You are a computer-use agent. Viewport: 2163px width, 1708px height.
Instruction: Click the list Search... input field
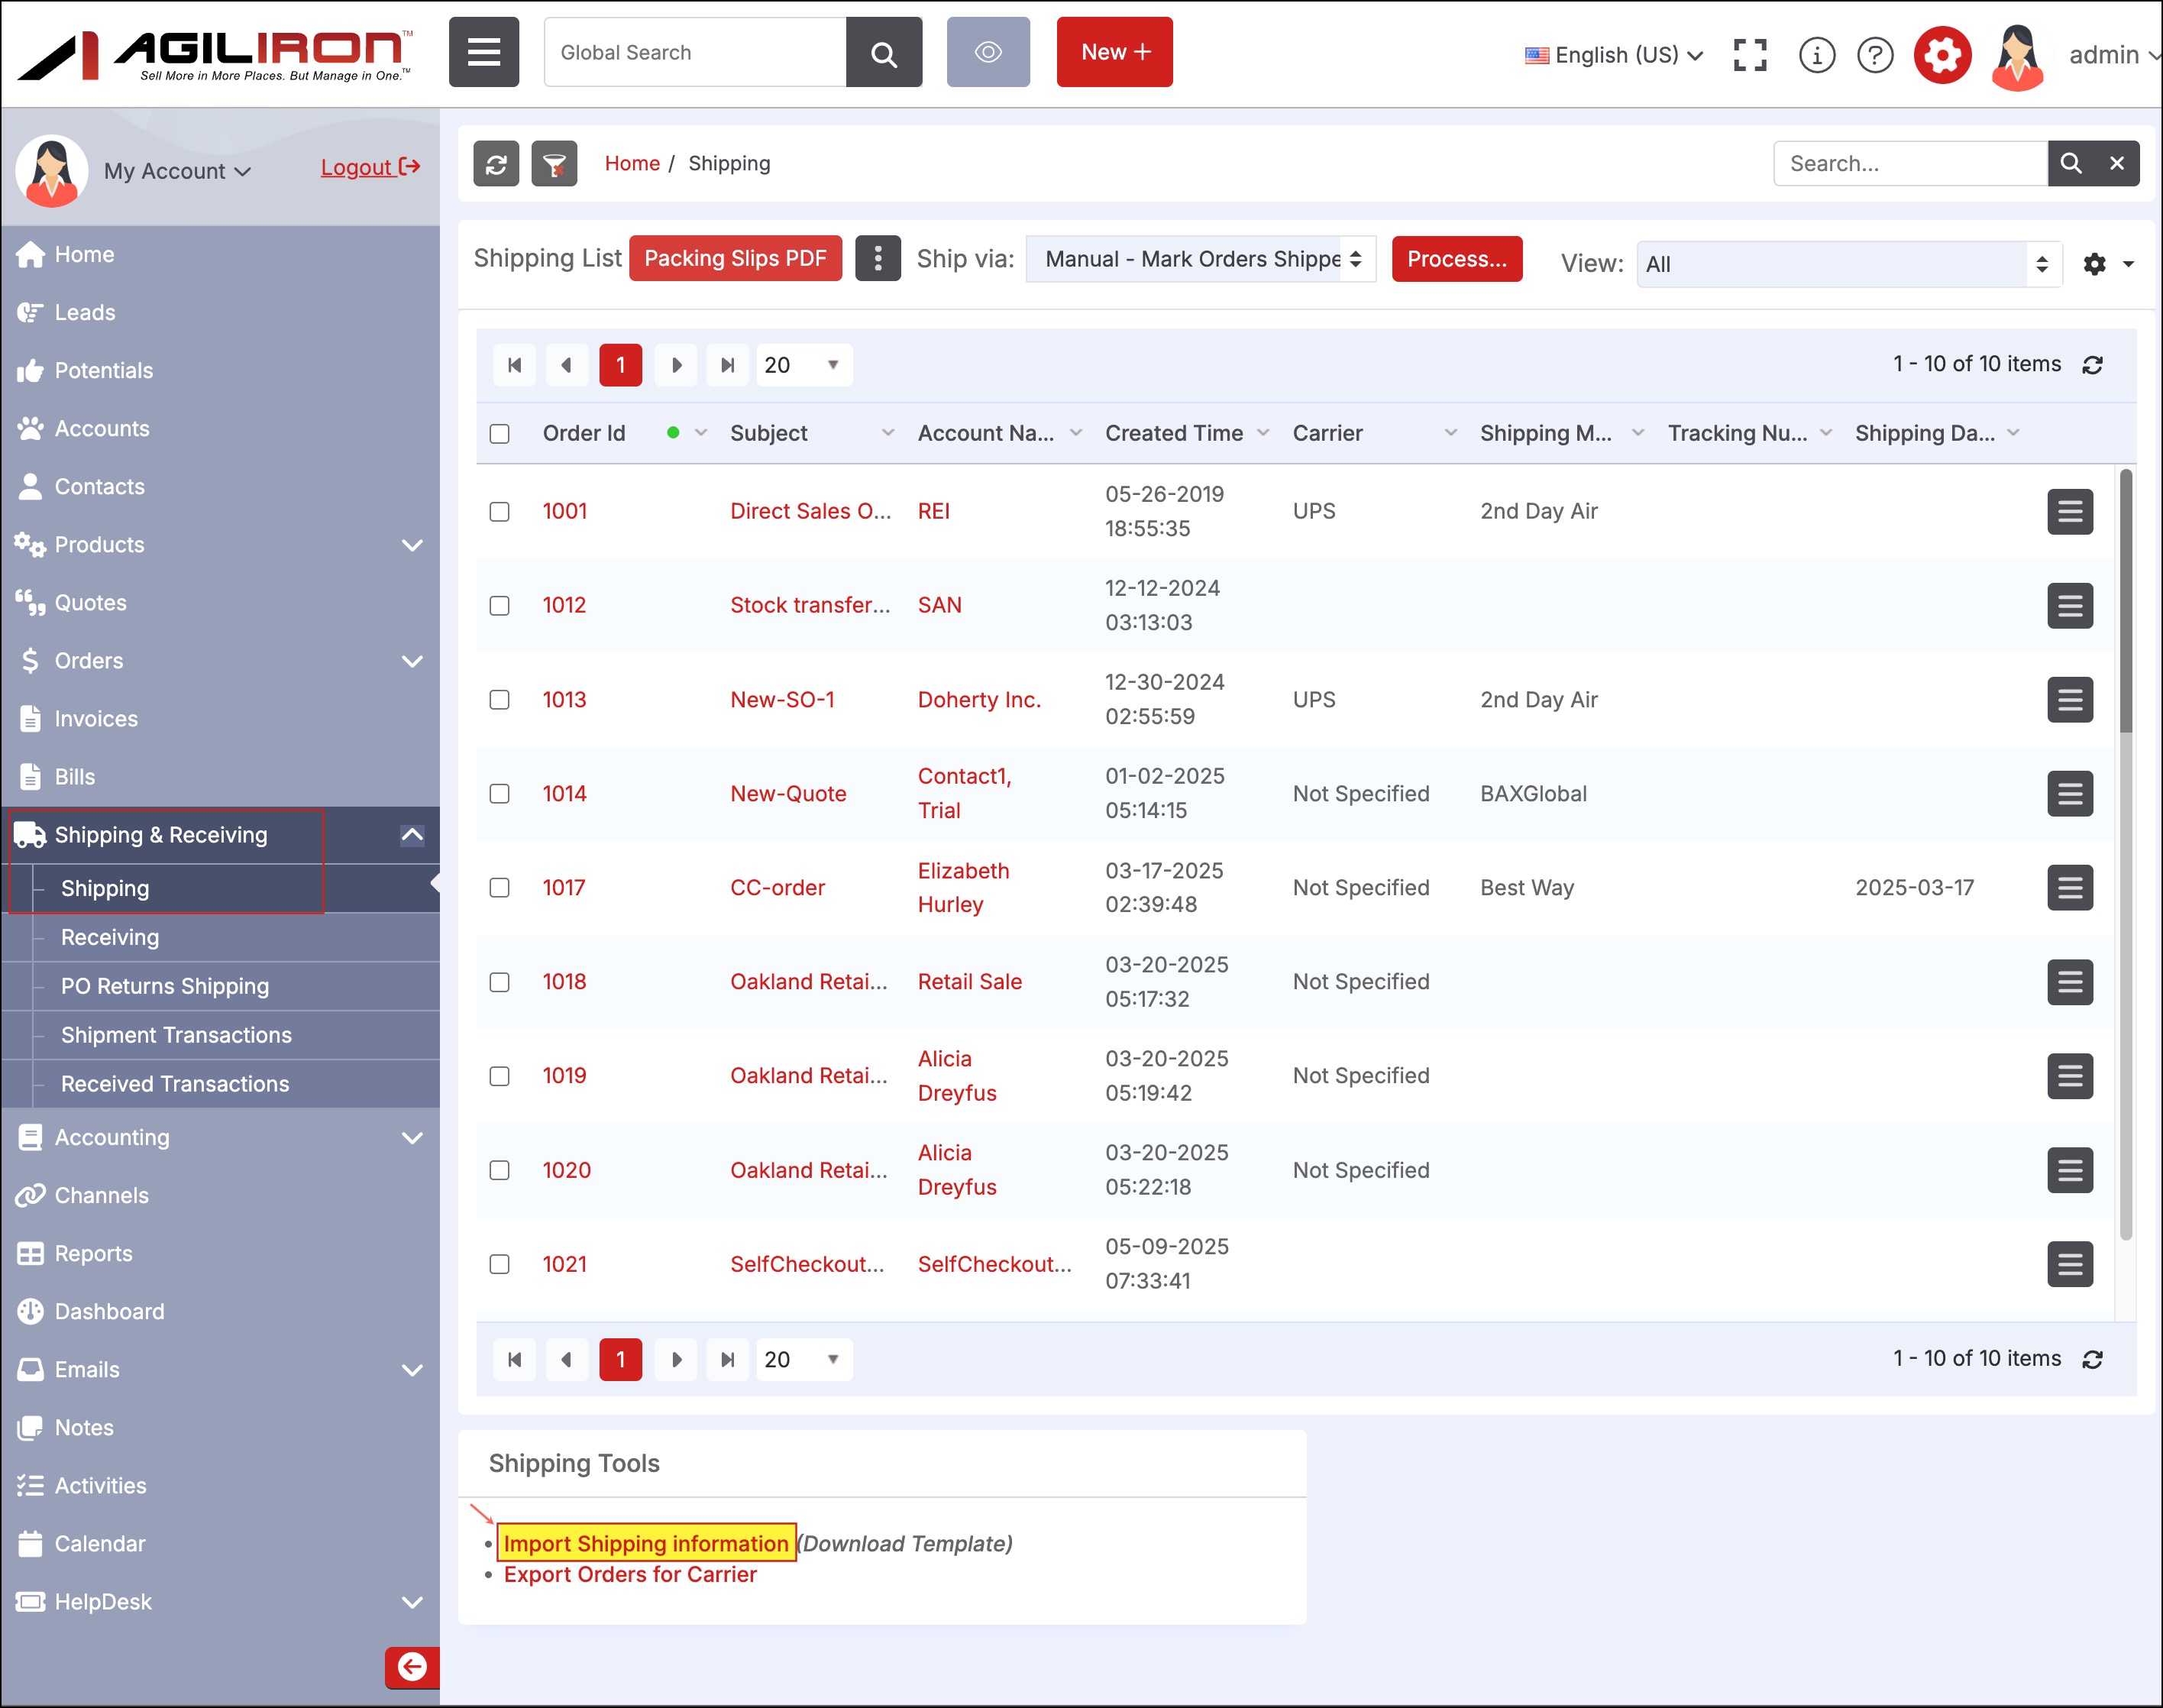(1910, 164)
